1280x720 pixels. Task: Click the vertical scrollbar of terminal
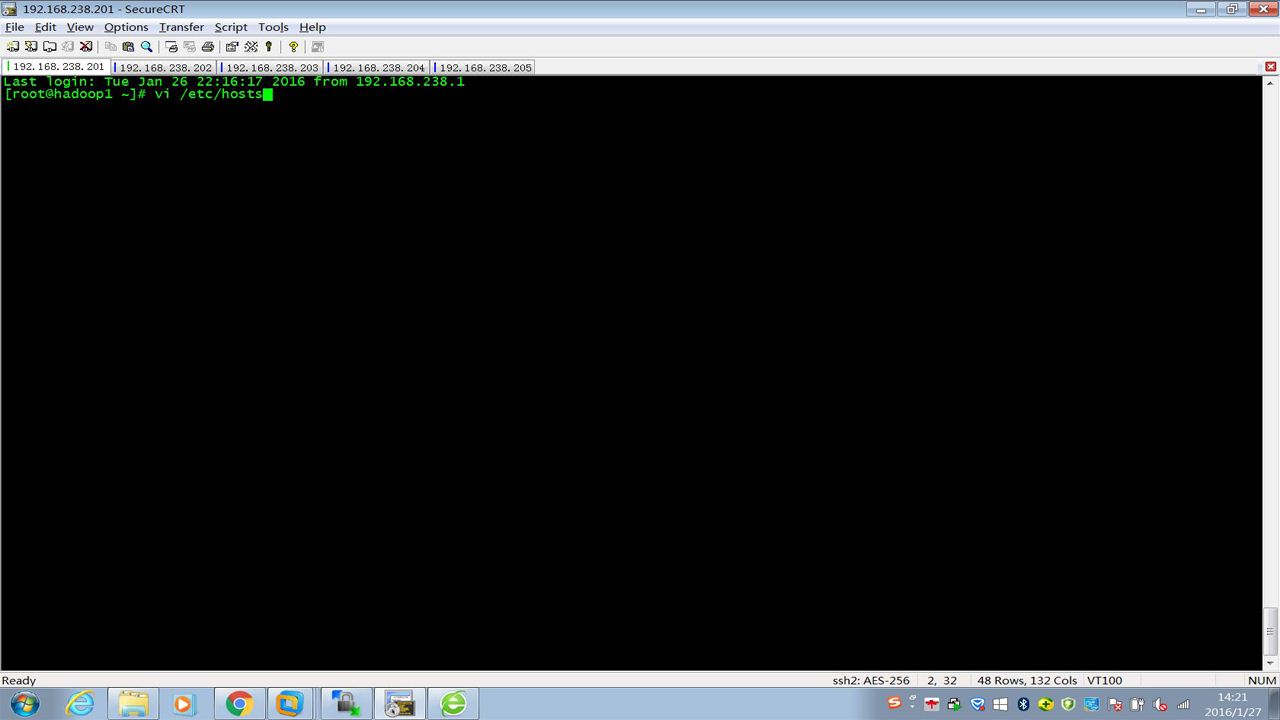1271,372
